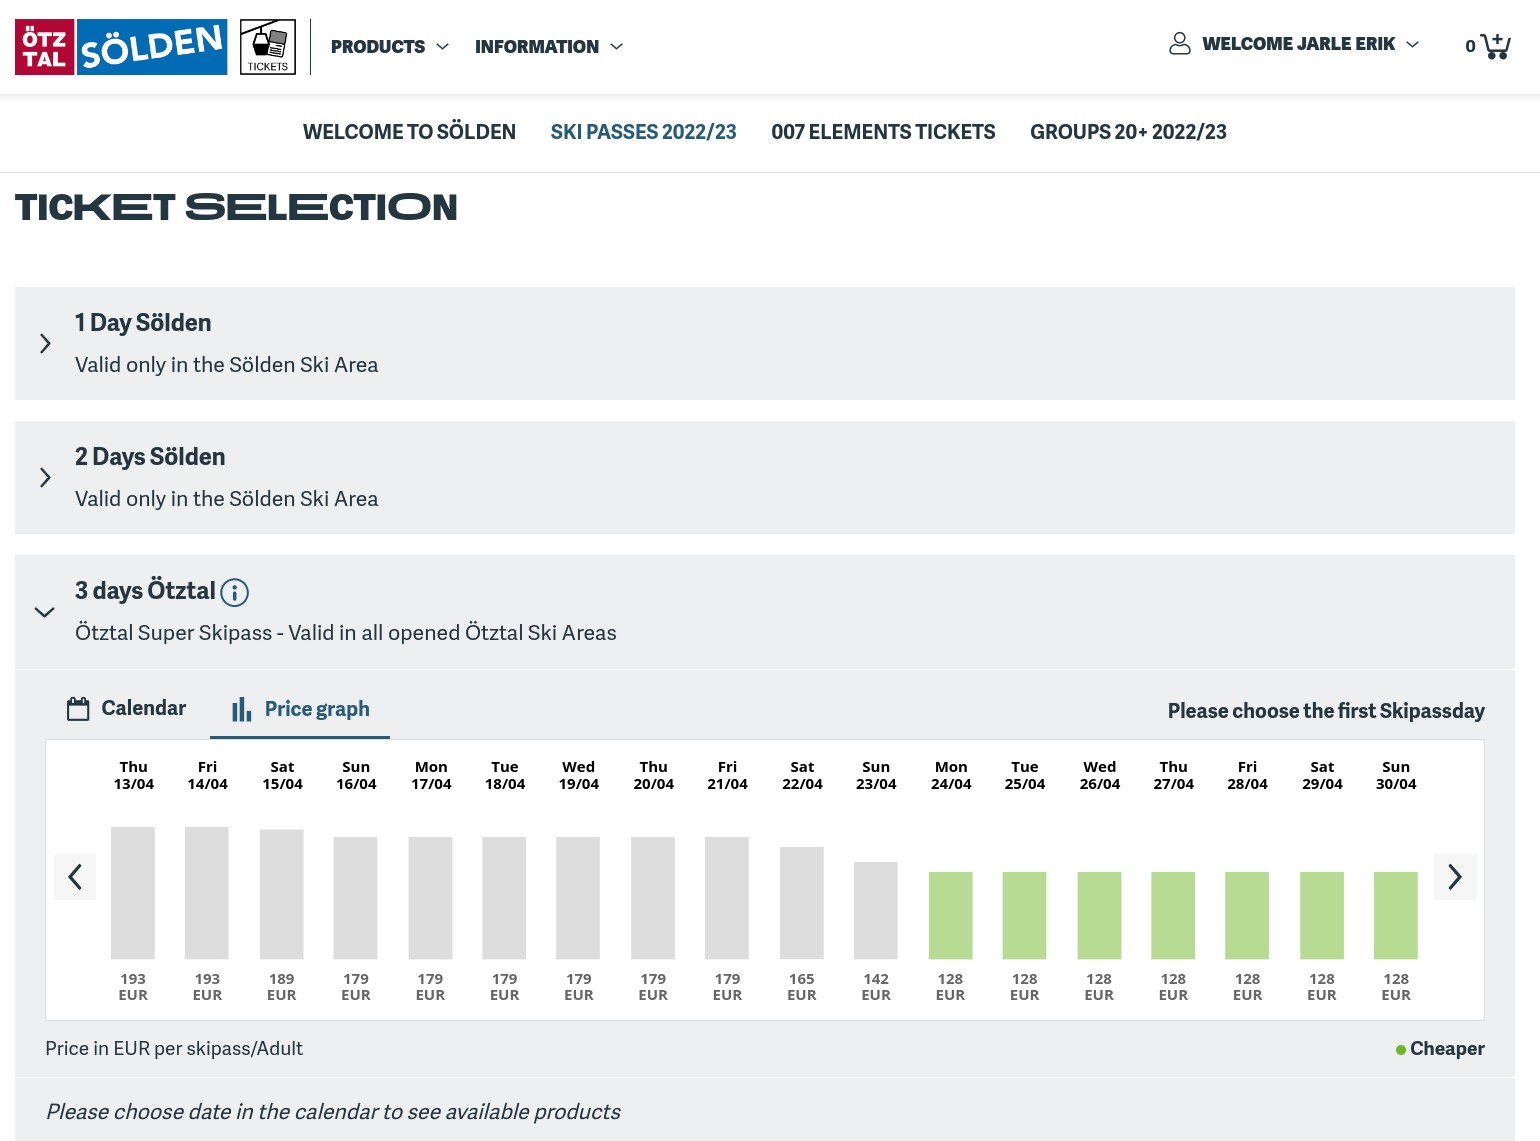Screen dimensions: 1540x1141
Task: Select Sat 22/04 price bar
Action: [802, 903]
